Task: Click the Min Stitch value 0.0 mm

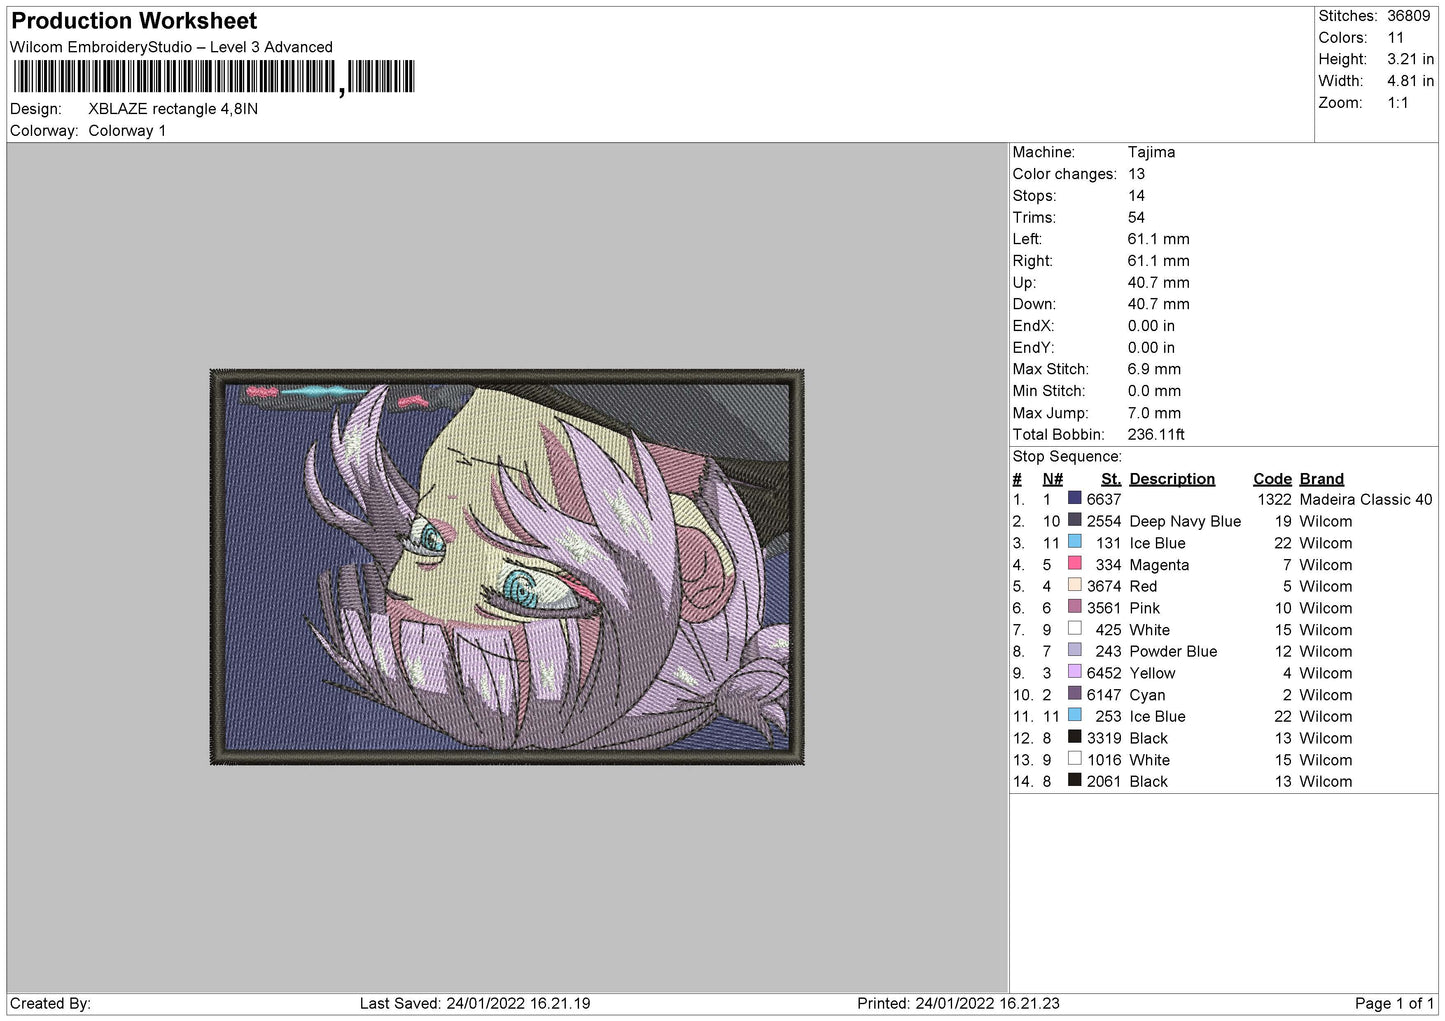Action: point(1154,391)
